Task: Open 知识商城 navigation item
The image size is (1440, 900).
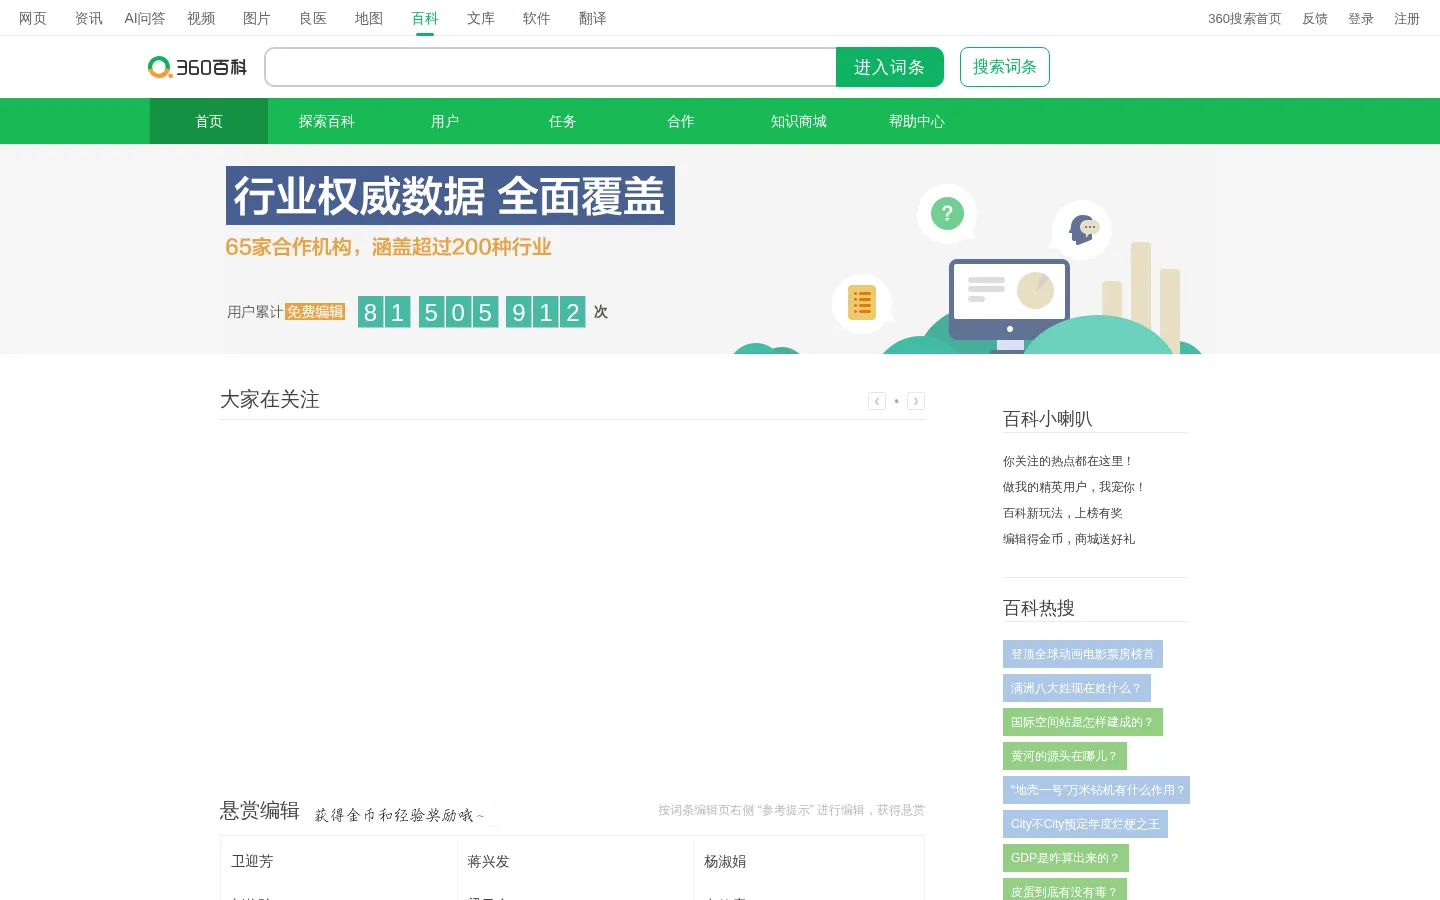Action: pos(799,121)
